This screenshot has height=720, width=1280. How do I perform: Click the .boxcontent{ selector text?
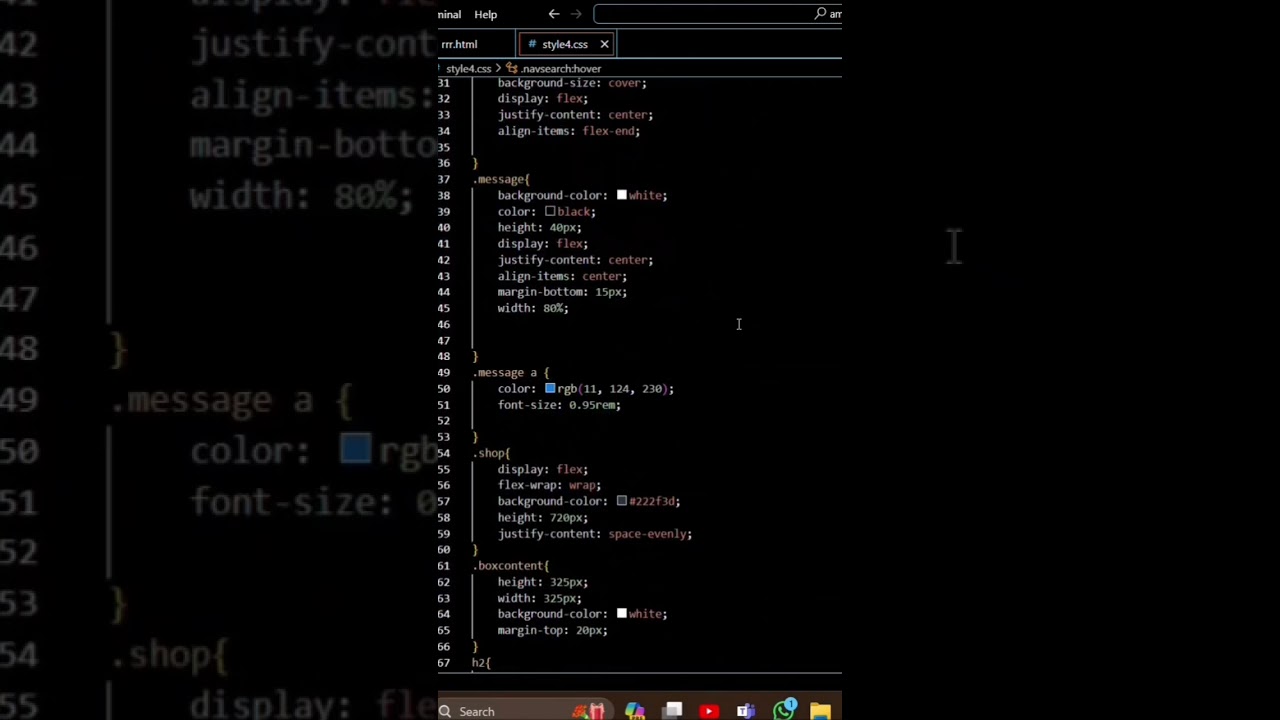pos(511,566)
